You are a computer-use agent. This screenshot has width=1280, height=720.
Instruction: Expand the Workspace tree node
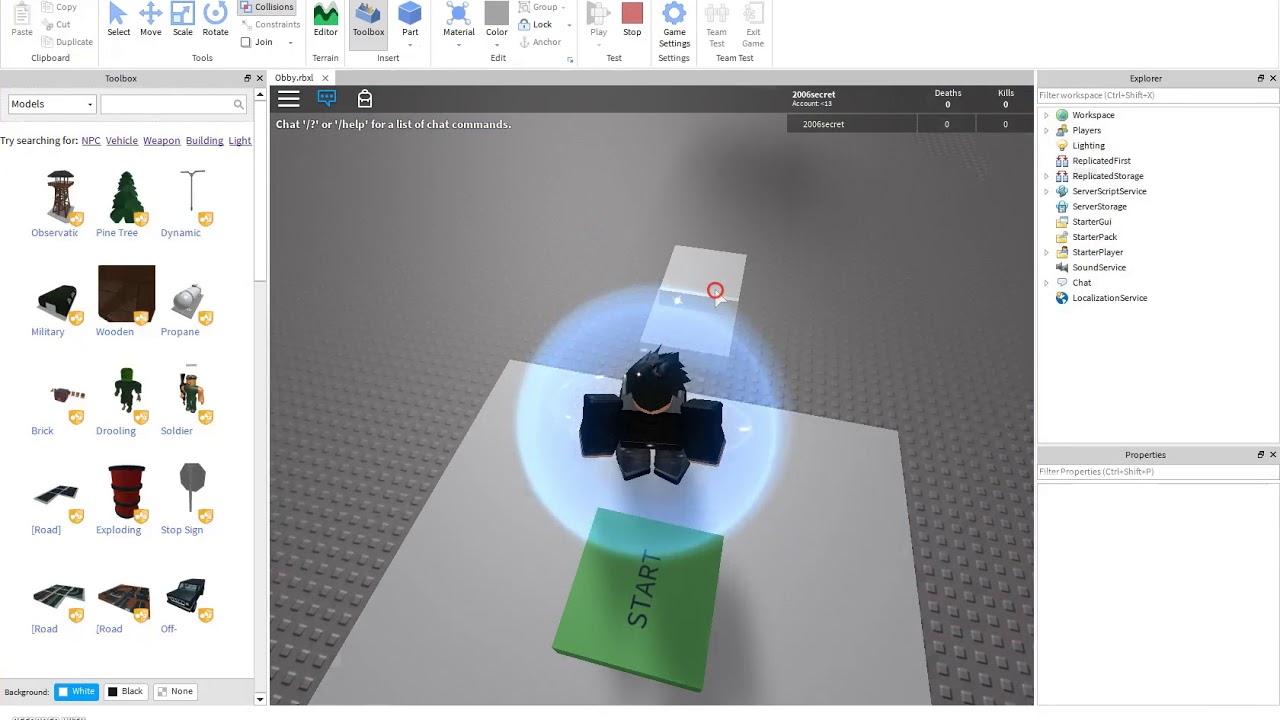coord(1046,115)
